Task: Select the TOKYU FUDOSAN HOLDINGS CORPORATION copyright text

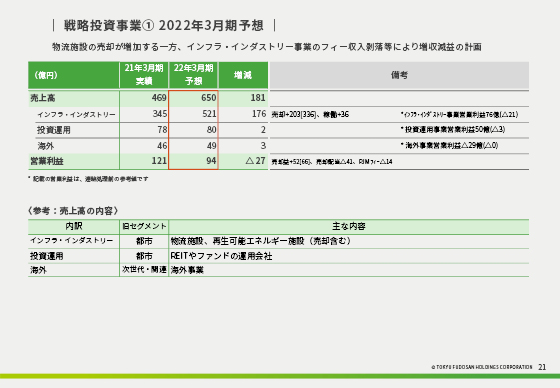Action: pos(482,367)
